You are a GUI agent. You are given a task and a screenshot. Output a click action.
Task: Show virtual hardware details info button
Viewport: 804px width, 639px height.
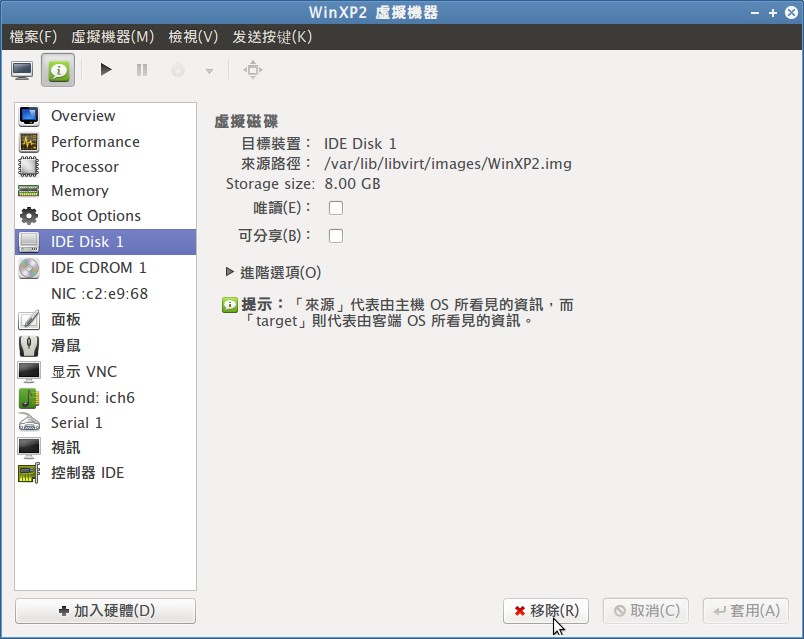point(58,70)
